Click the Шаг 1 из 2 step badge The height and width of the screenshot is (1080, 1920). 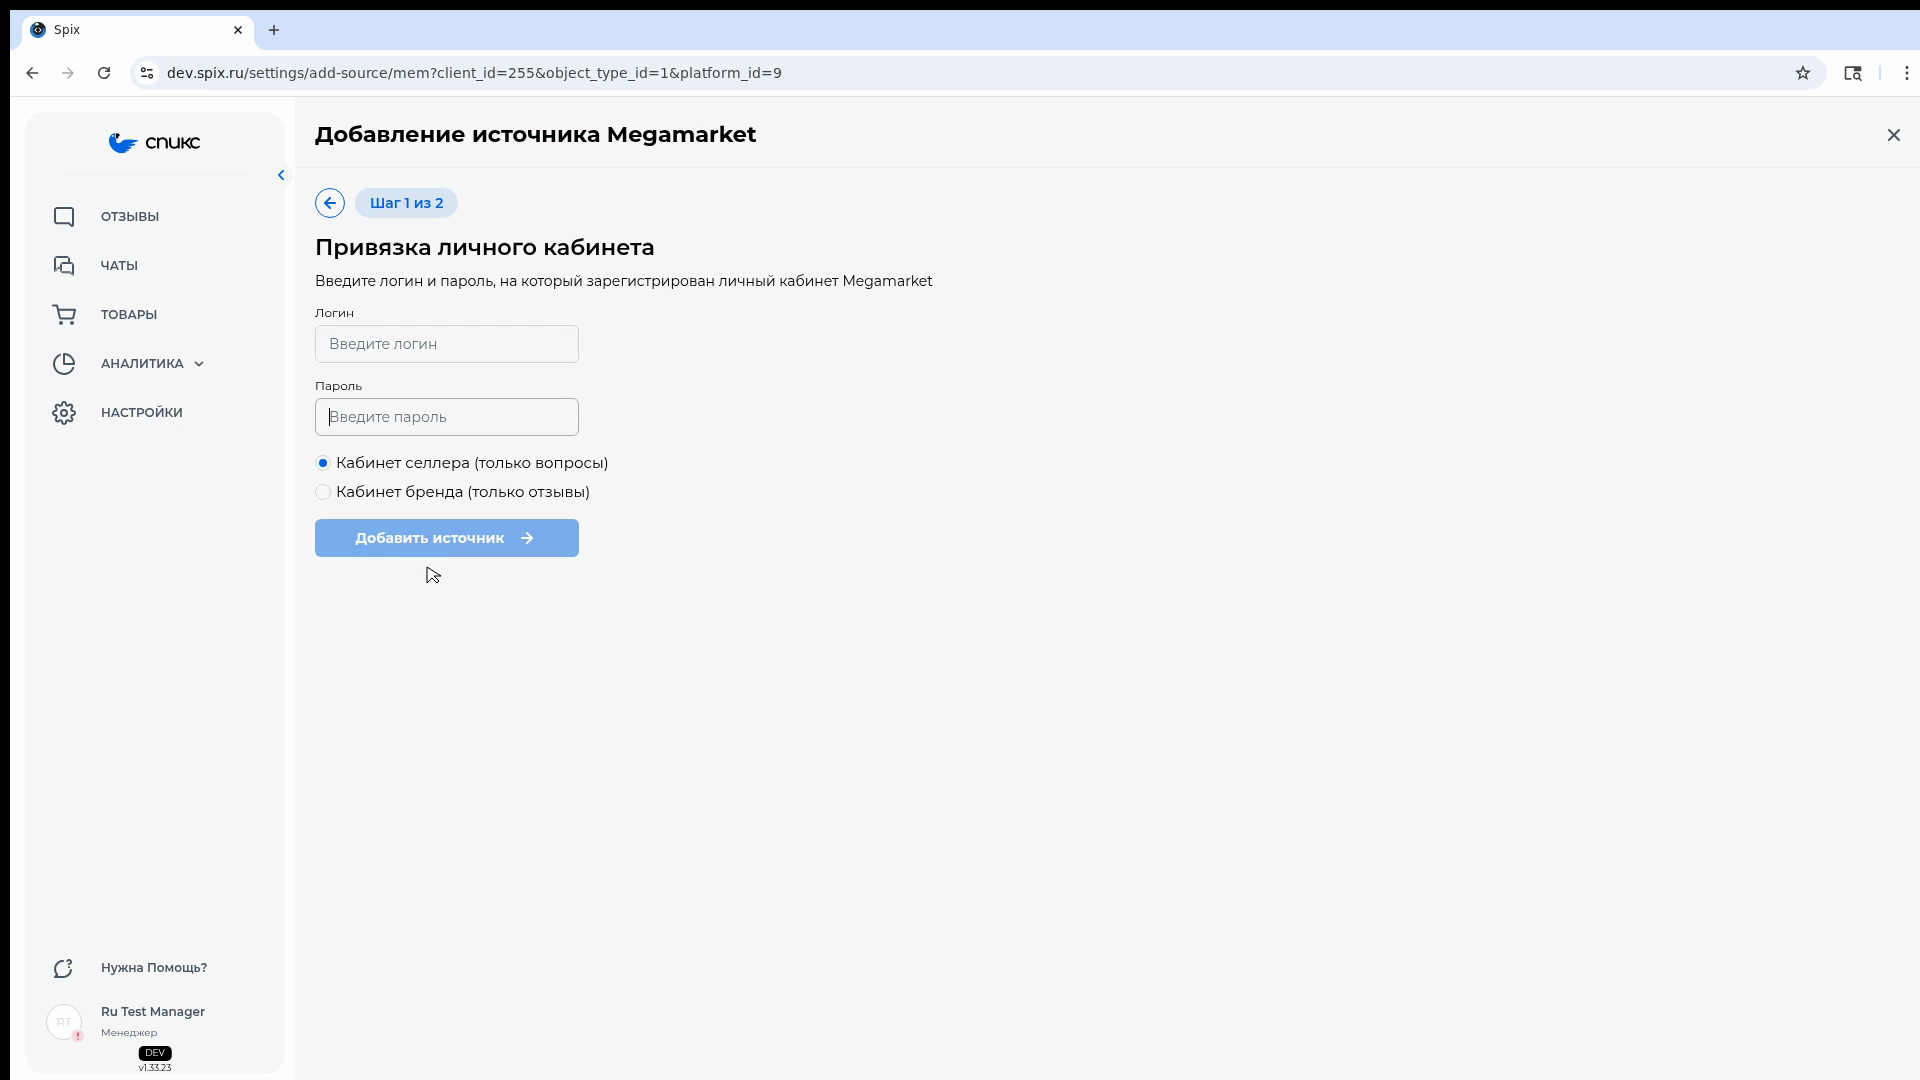click(x=407, y=203)
